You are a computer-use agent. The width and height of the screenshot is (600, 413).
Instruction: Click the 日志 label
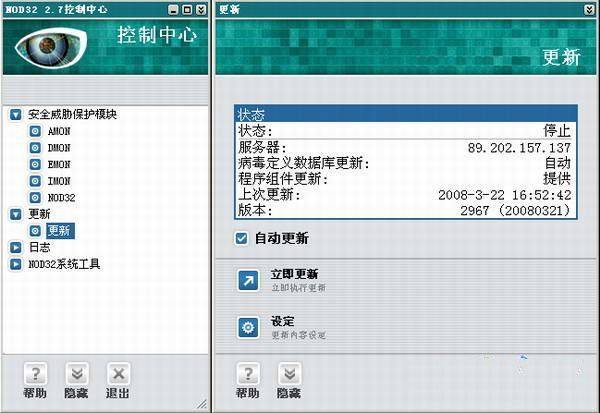(39, 247)
